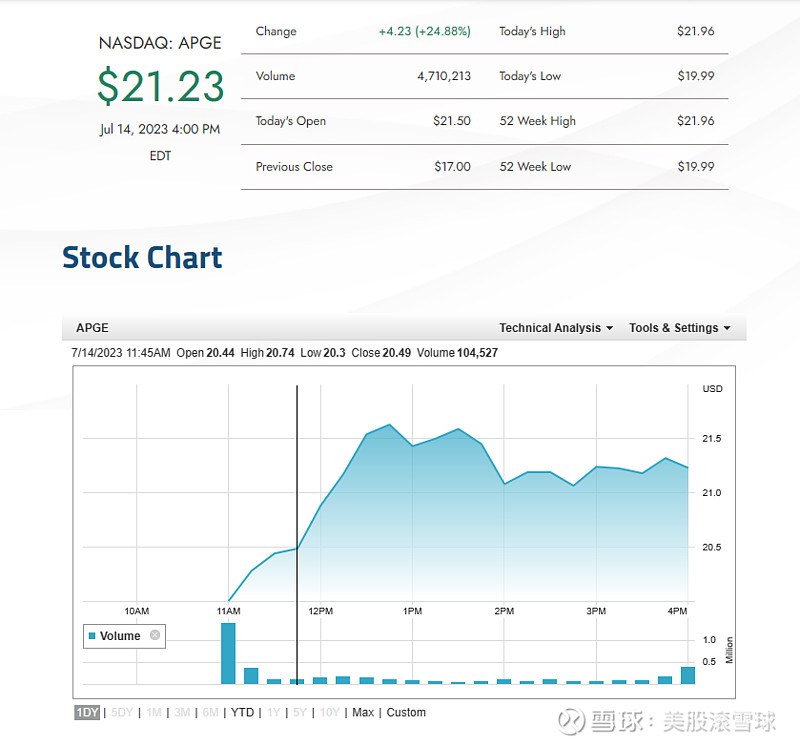The height and width of the screenshot is (746, 800).
Task: Toggle the 1DY time range
Action: 86,712
